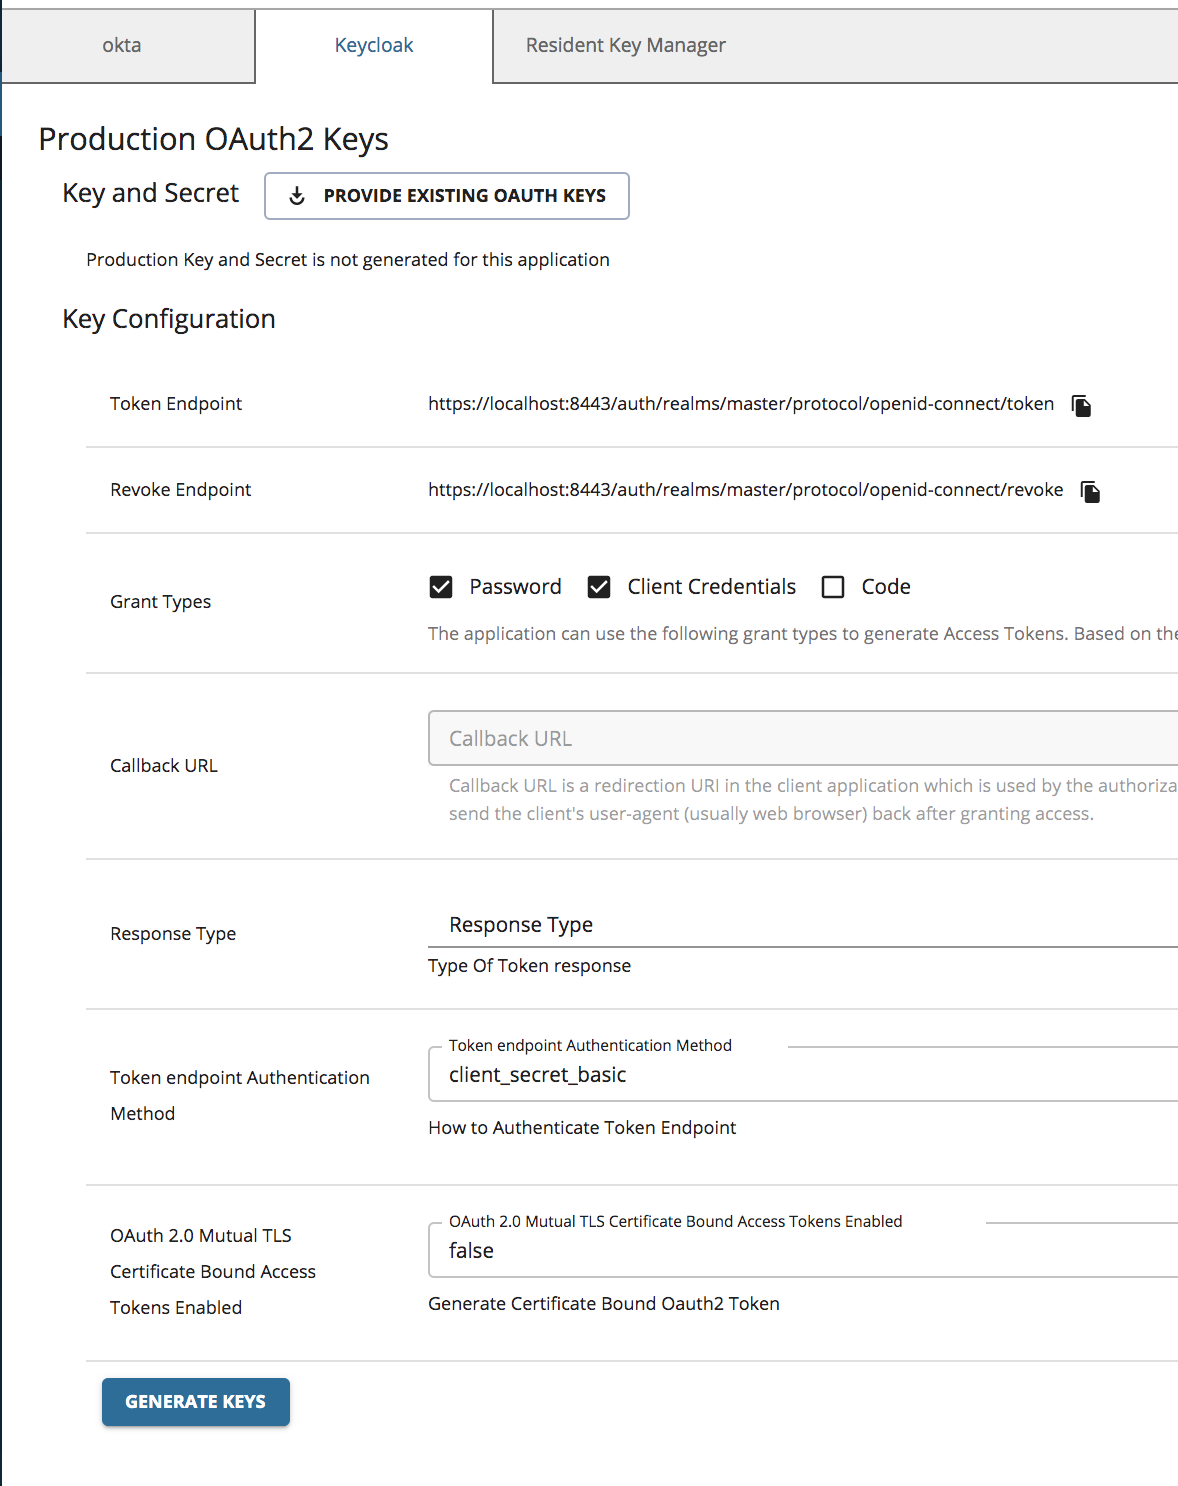Viewport: 1178px width, 1486px height.
Task: Click the download icon in Provide Existing OAuth Keys
Action: 296,195
